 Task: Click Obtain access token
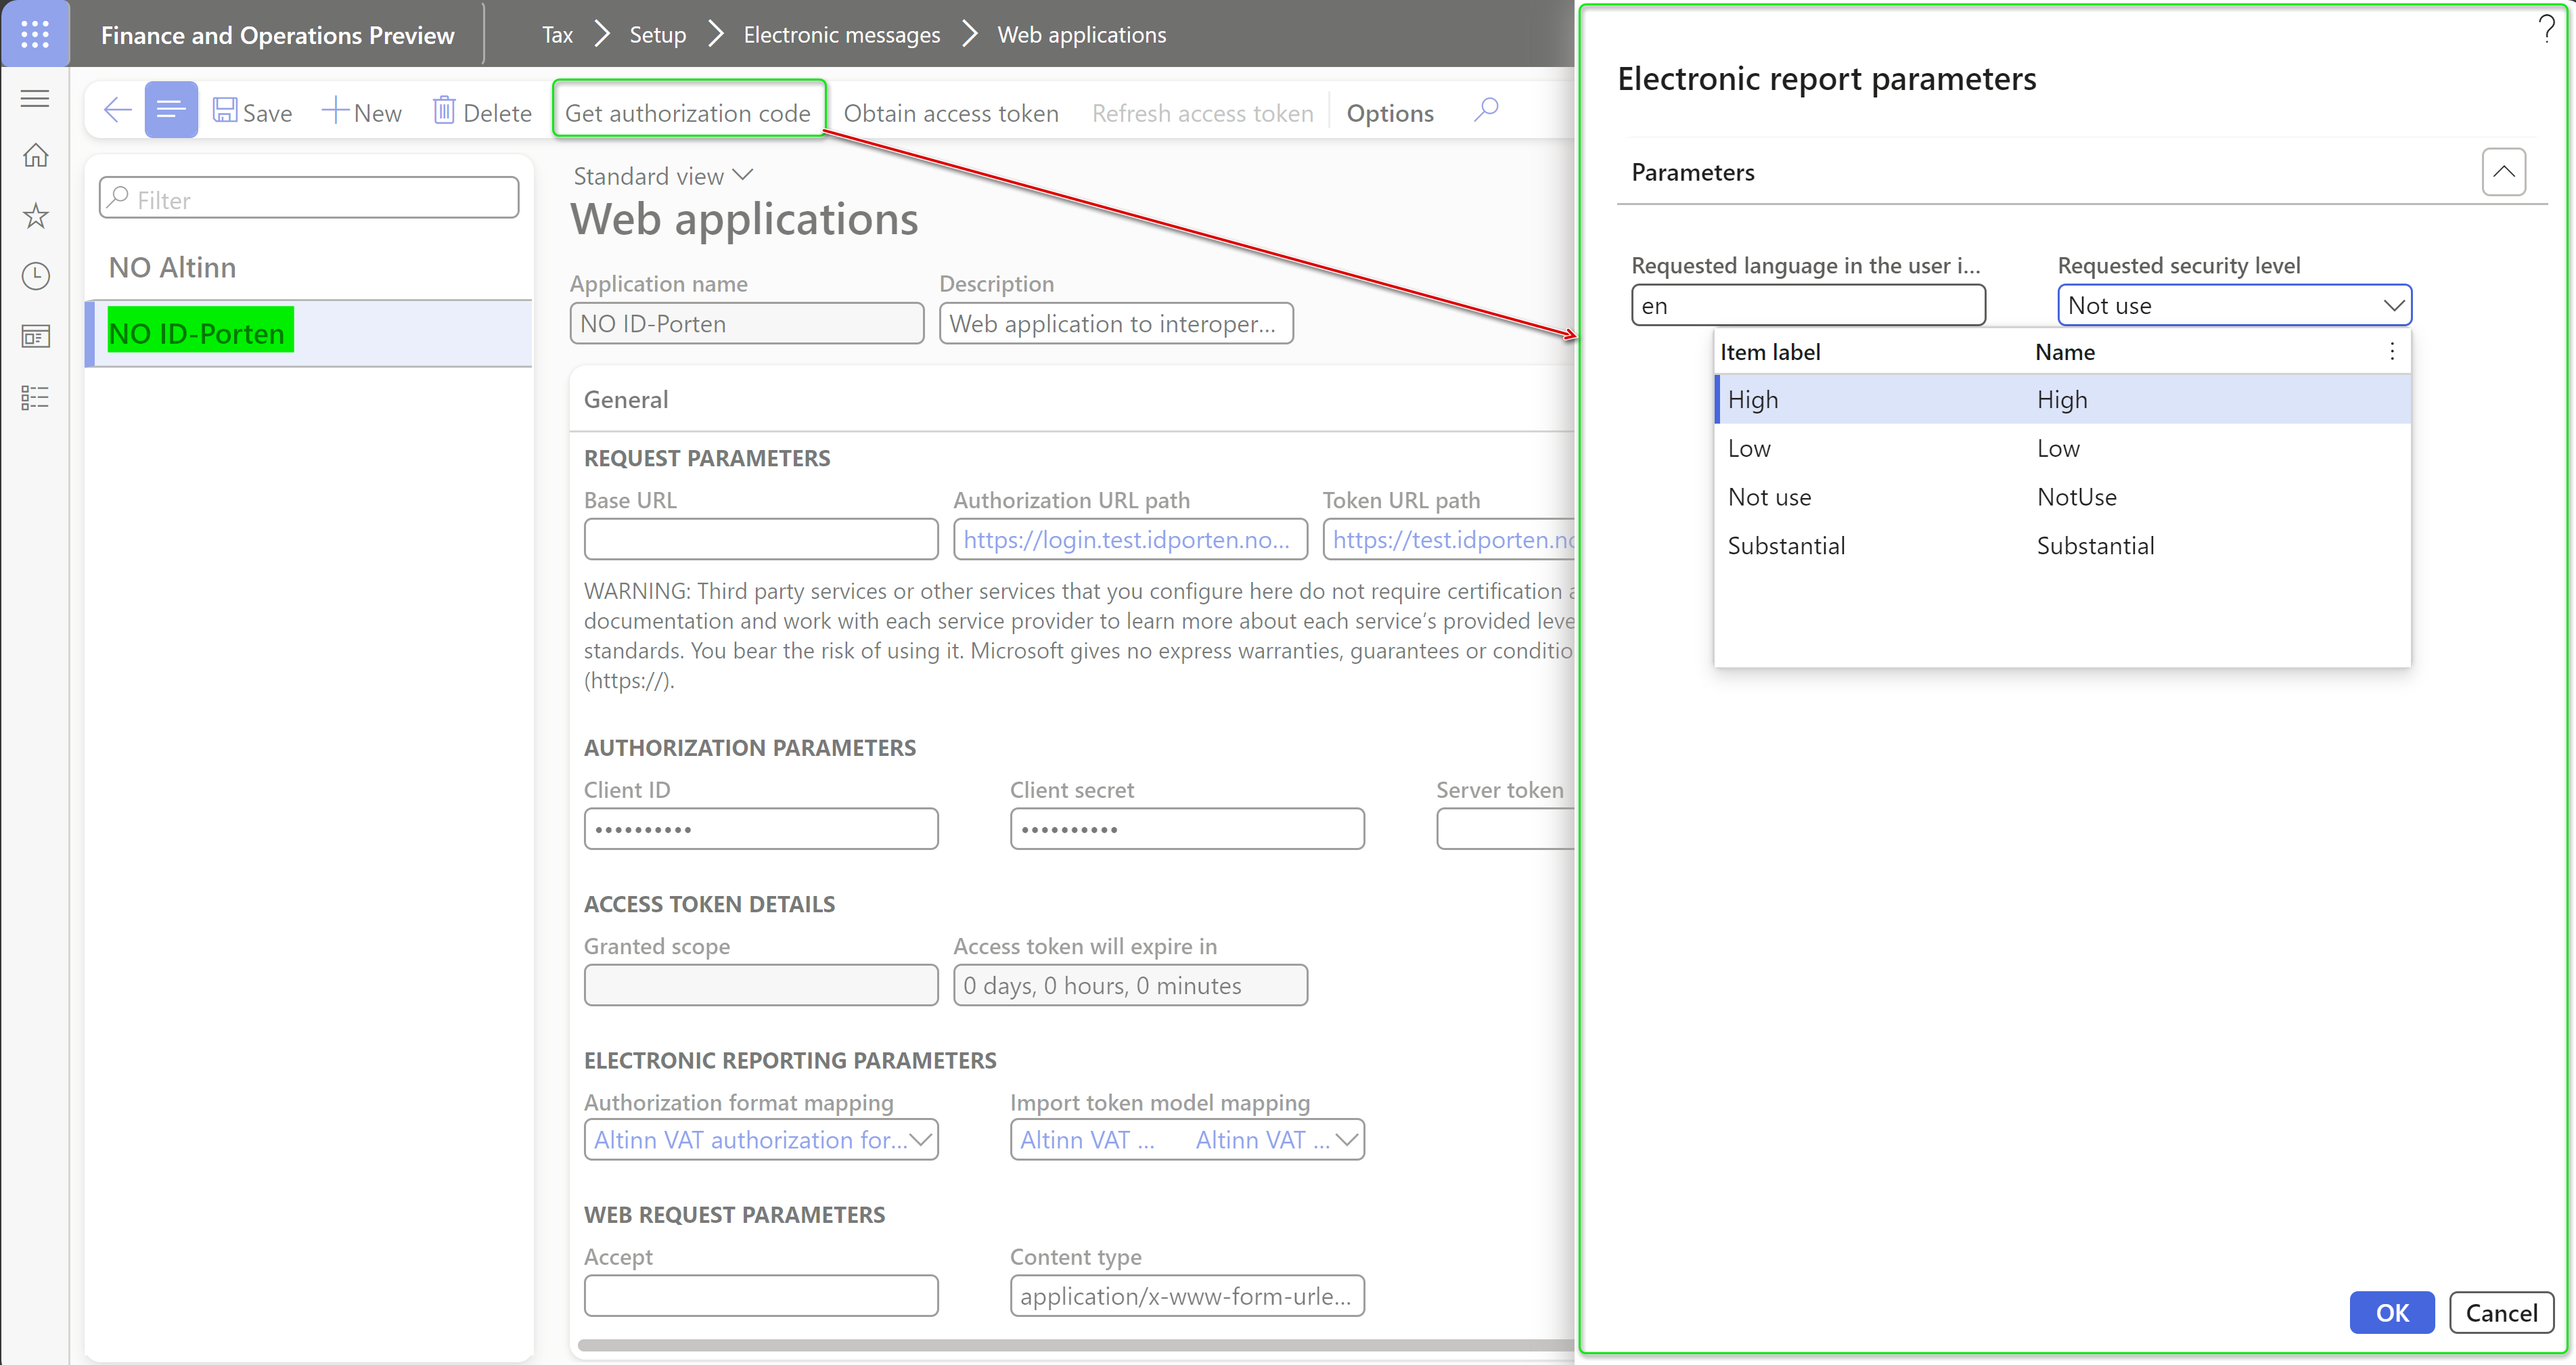click(951, 113)
